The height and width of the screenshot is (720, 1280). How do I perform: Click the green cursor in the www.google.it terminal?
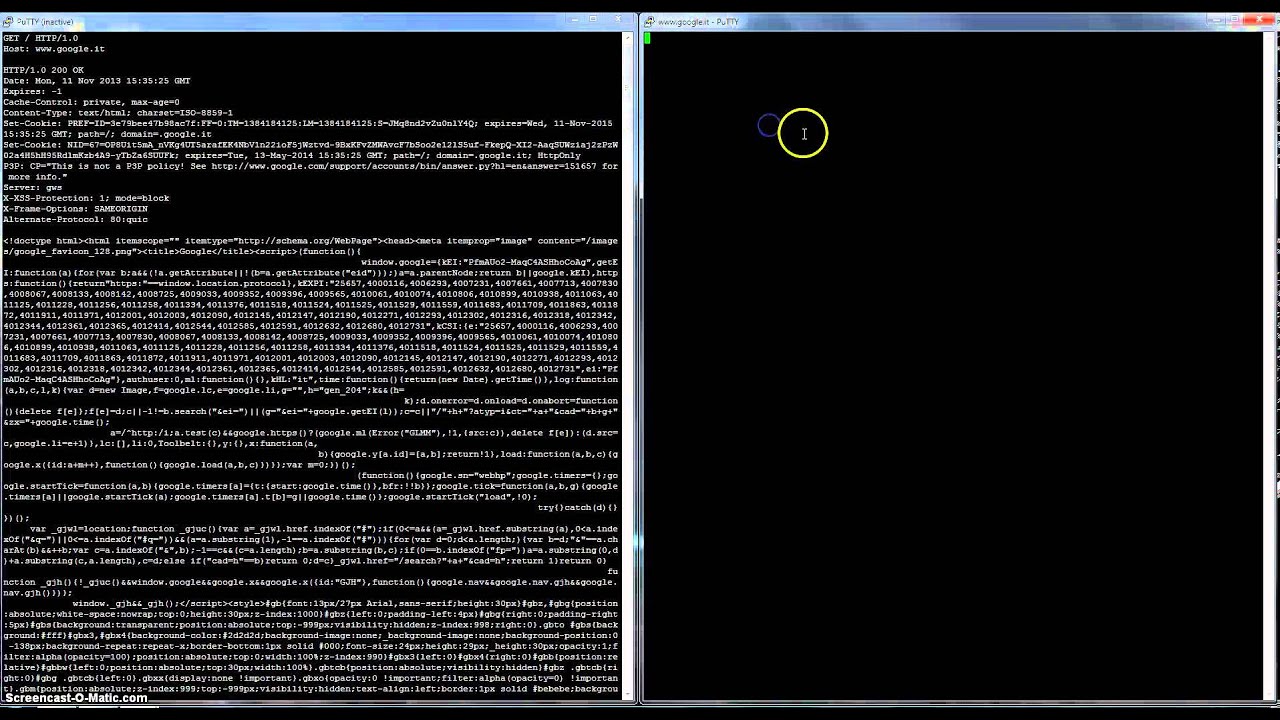[x=647, y=39]
